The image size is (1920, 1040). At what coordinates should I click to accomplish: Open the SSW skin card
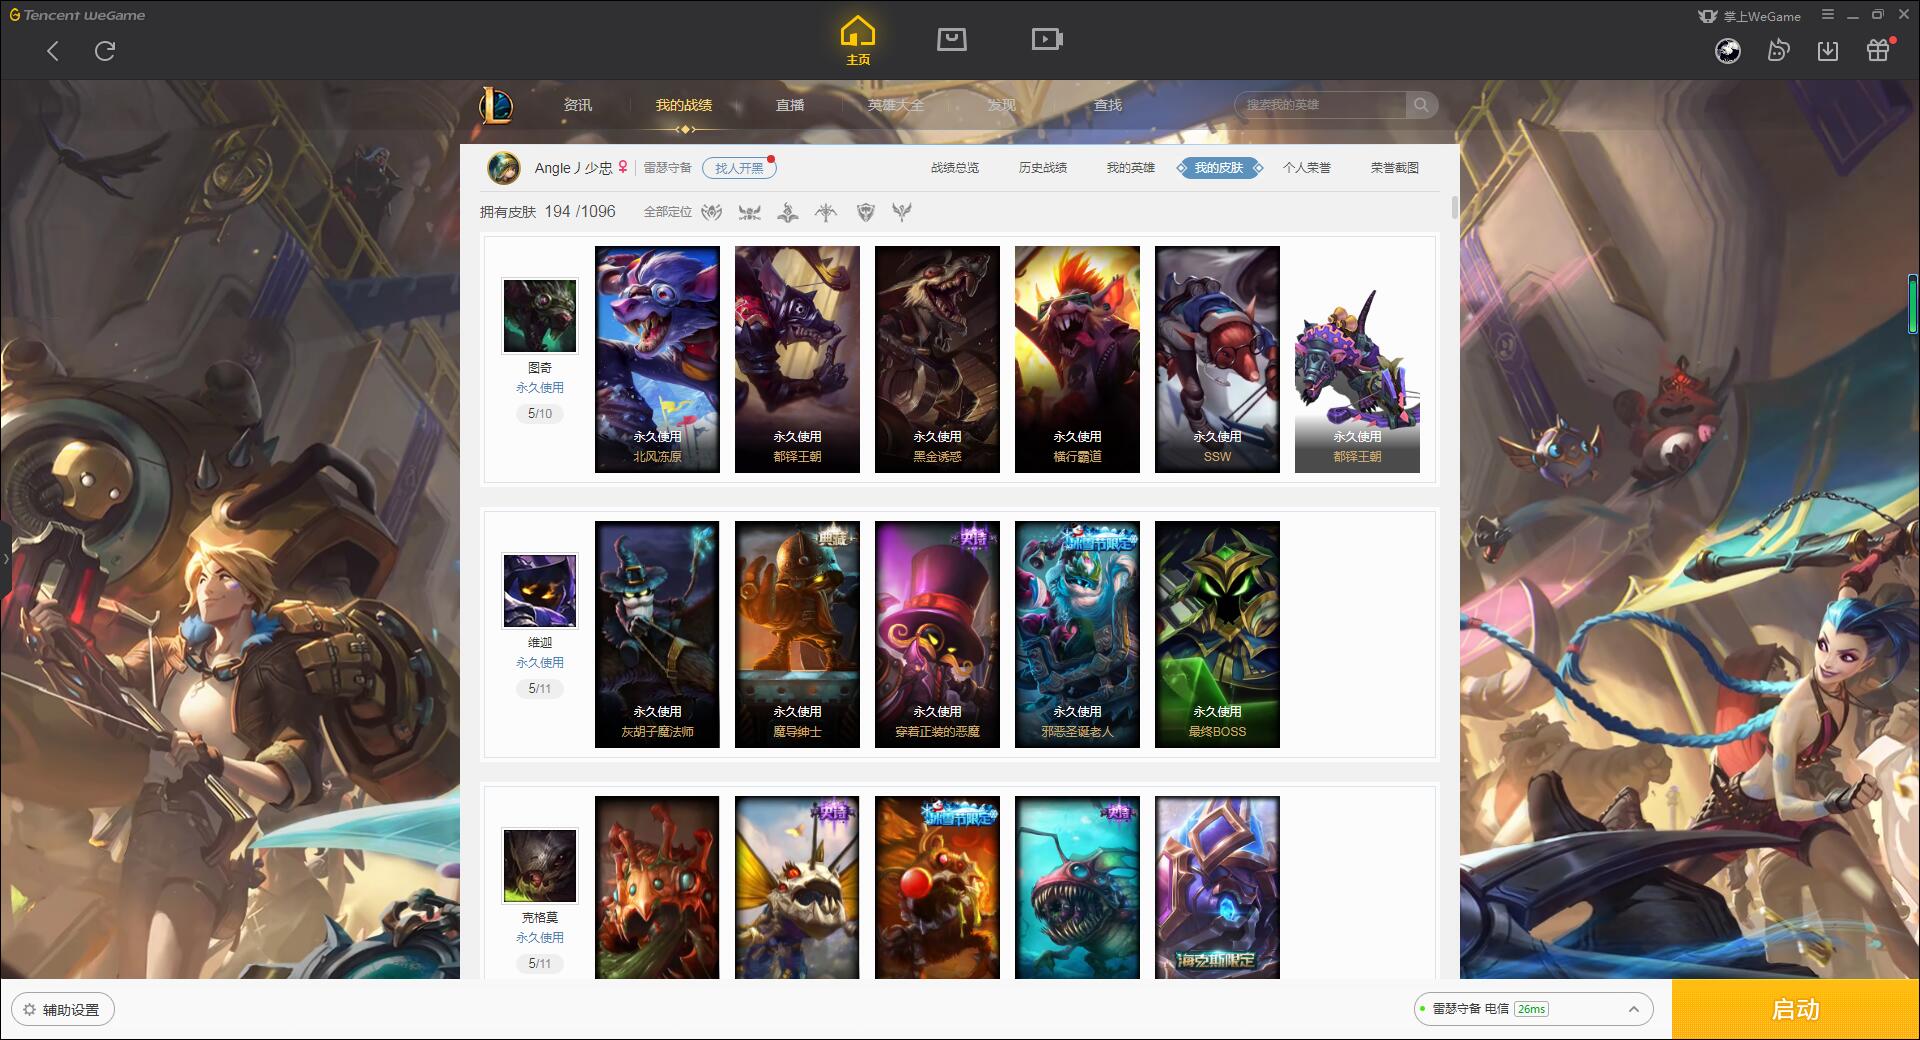1217,359
